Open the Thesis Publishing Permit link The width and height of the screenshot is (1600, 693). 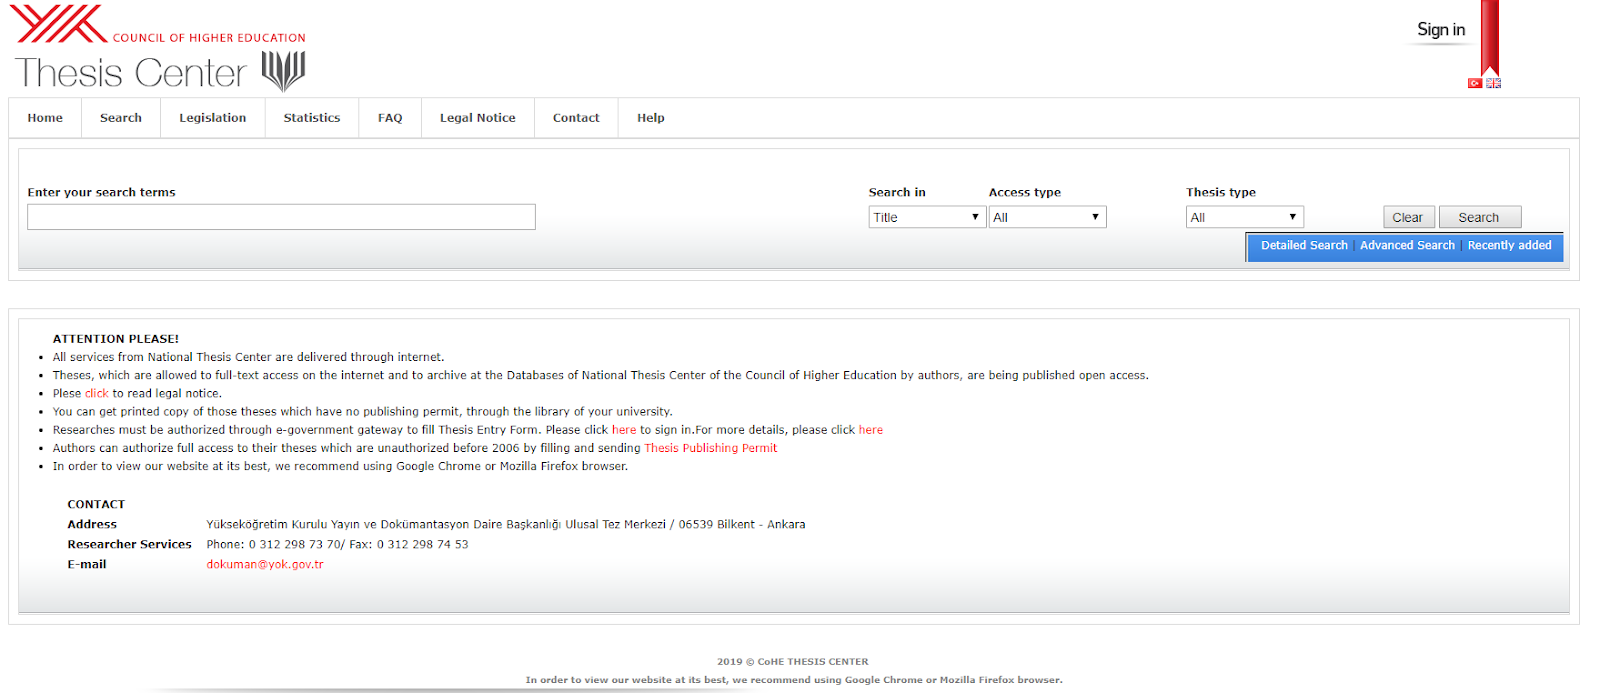coord(710,448)
